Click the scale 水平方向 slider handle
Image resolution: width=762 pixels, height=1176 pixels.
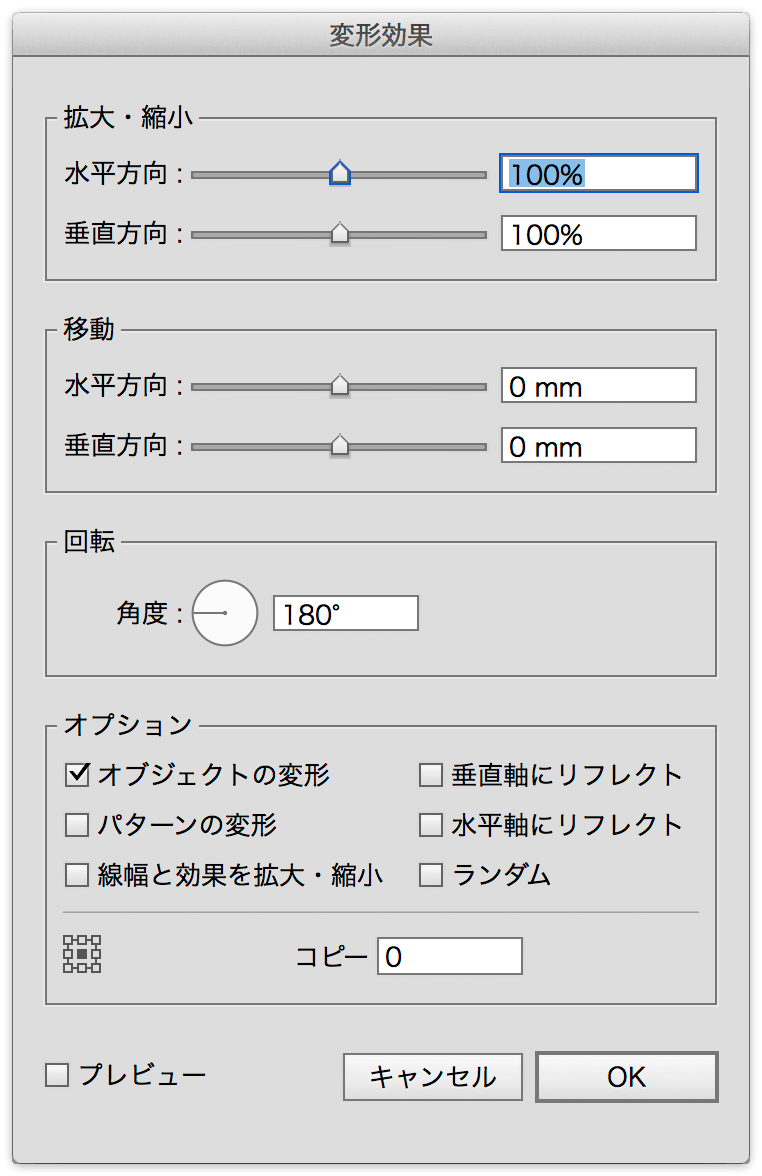point(340,174)
